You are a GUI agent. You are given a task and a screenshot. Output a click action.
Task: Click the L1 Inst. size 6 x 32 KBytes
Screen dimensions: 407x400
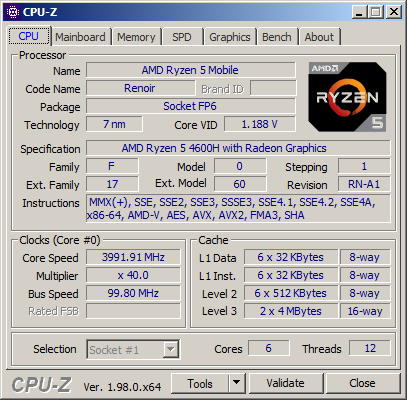tap(291, 275)
